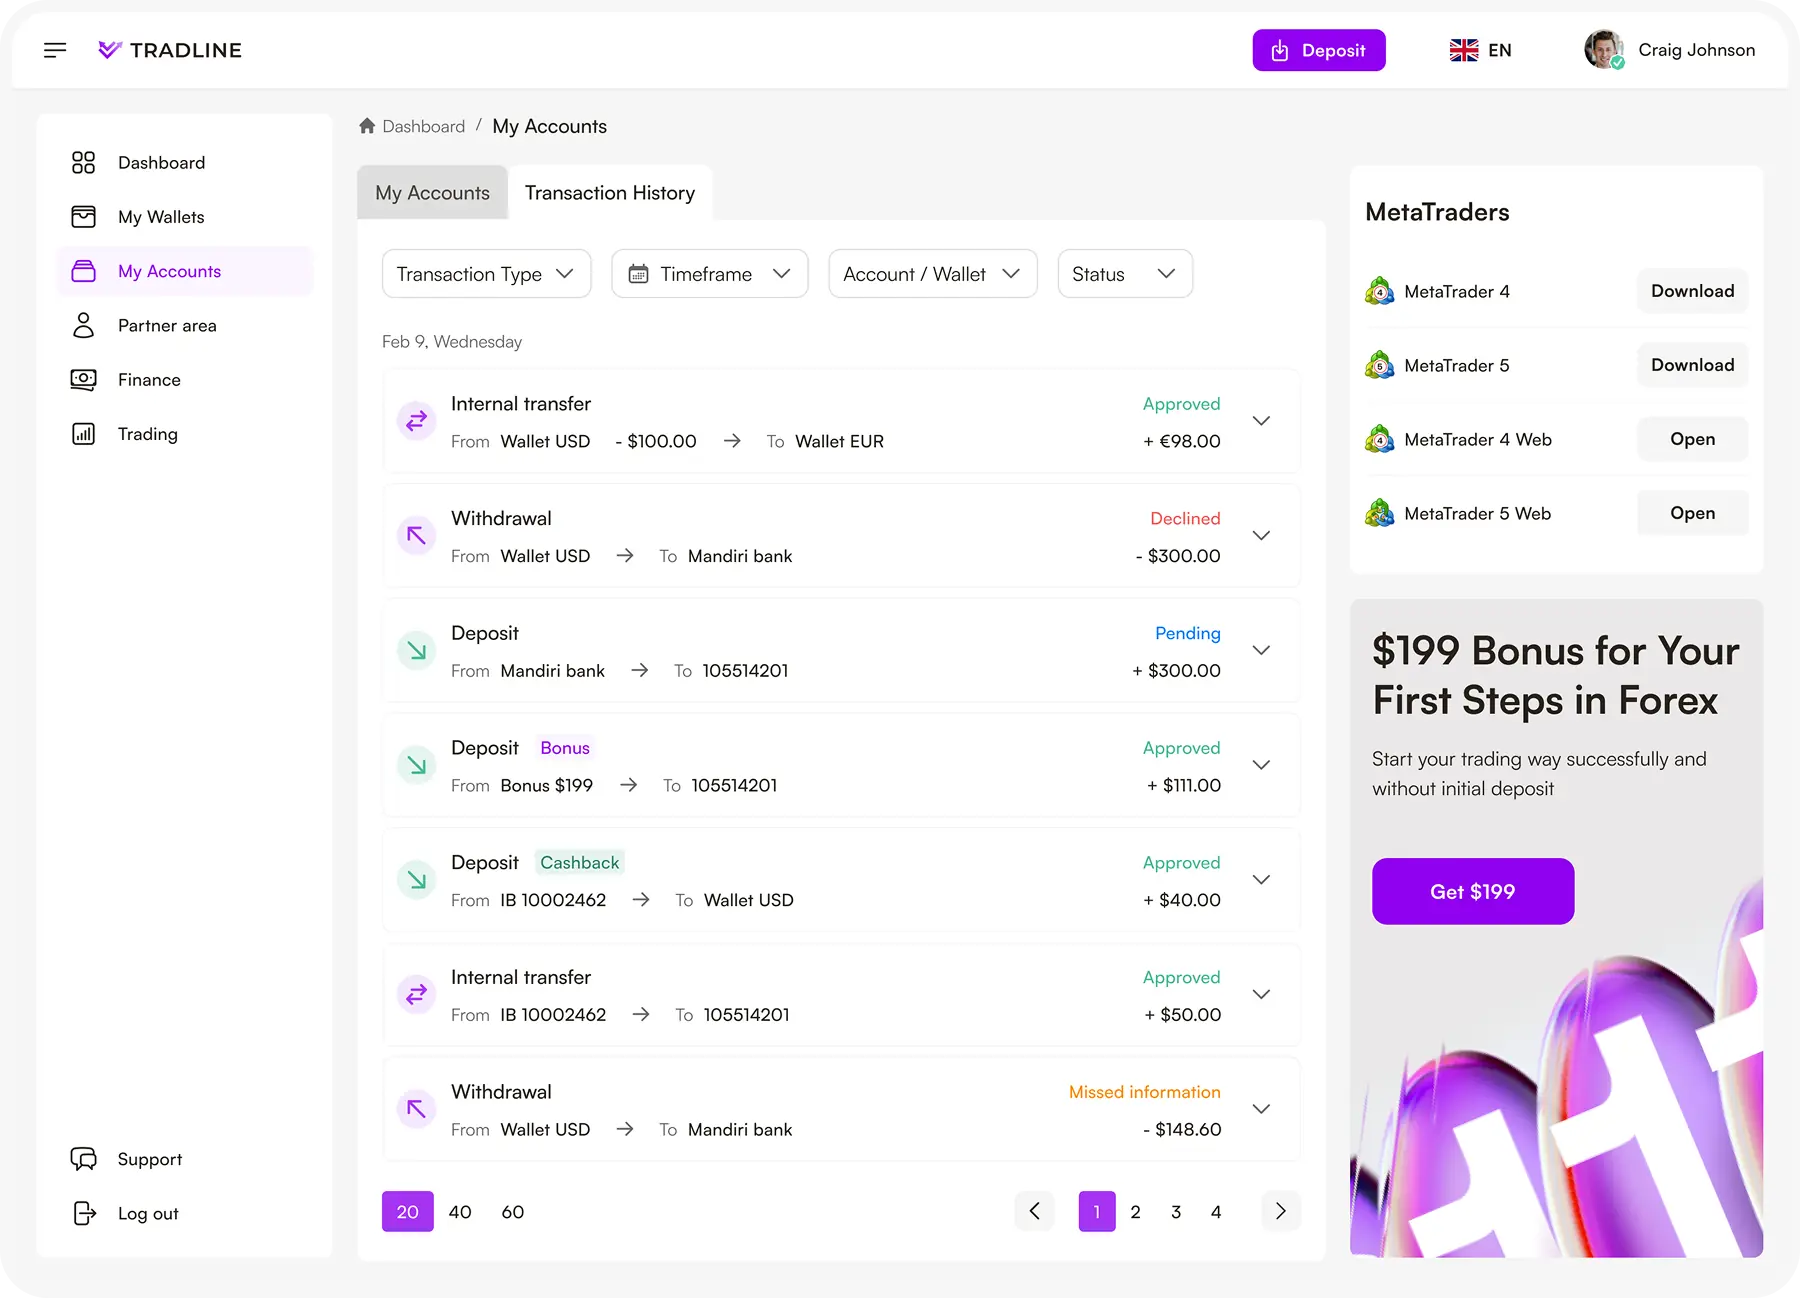The image size is (1800, 1299).
Task: Open Finance in the sidebar
Action: click(x=185, y=380)
